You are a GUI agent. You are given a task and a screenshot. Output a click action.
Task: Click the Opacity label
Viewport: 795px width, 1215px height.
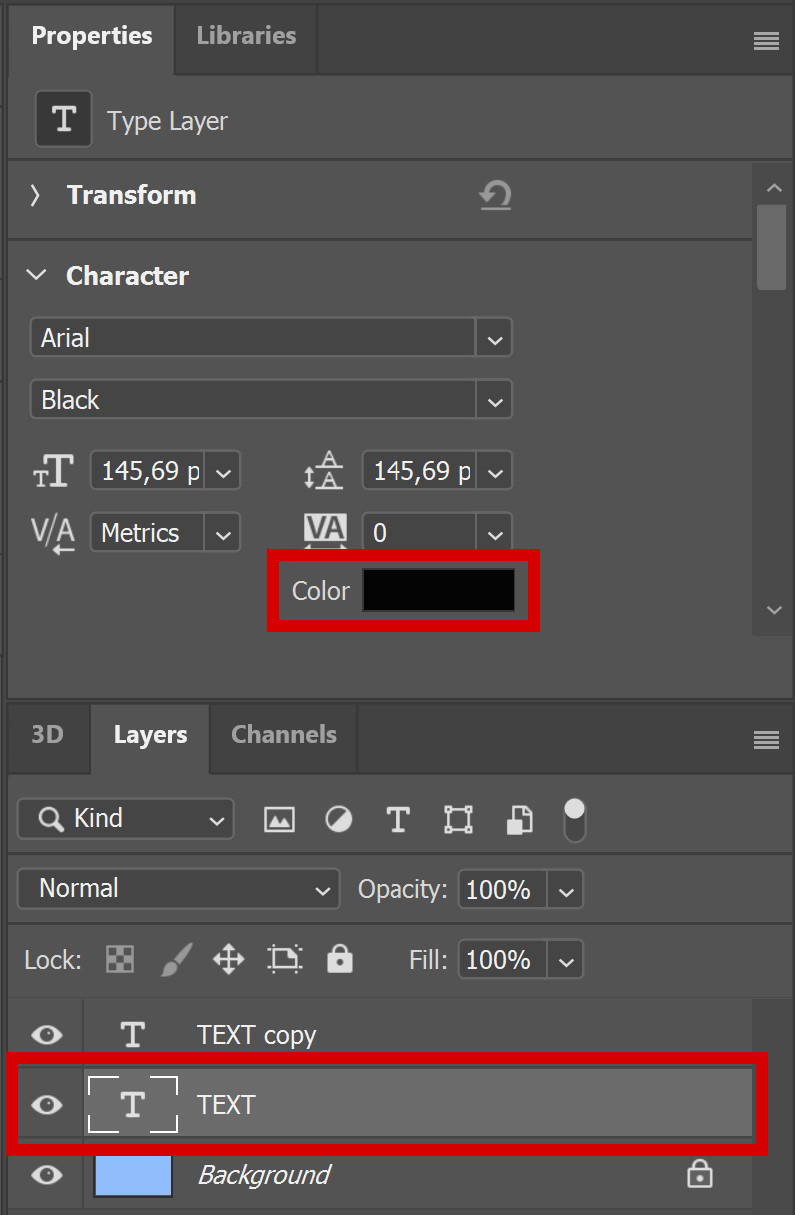point(402,889)
